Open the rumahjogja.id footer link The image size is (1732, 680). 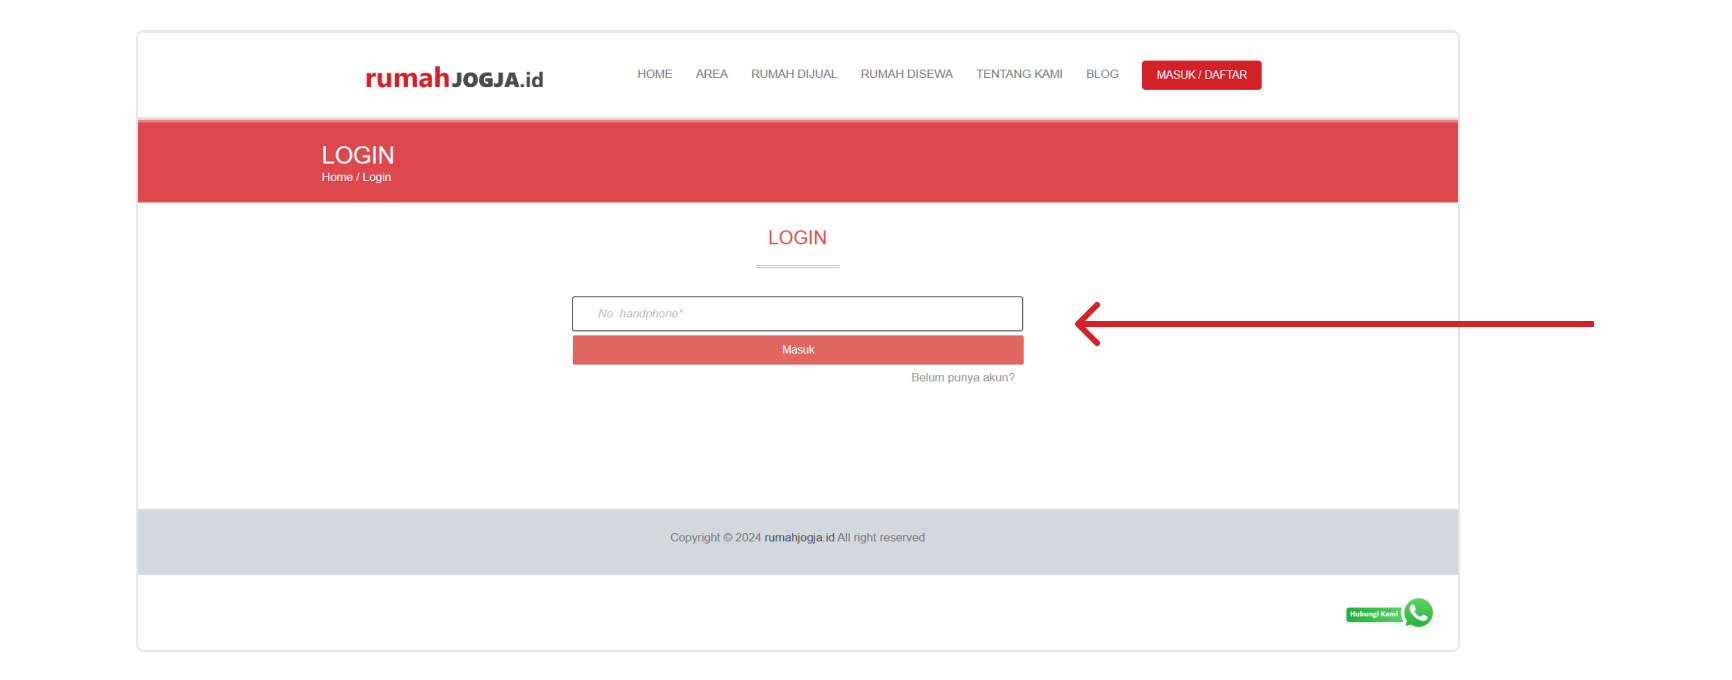(x=799, y=538)
